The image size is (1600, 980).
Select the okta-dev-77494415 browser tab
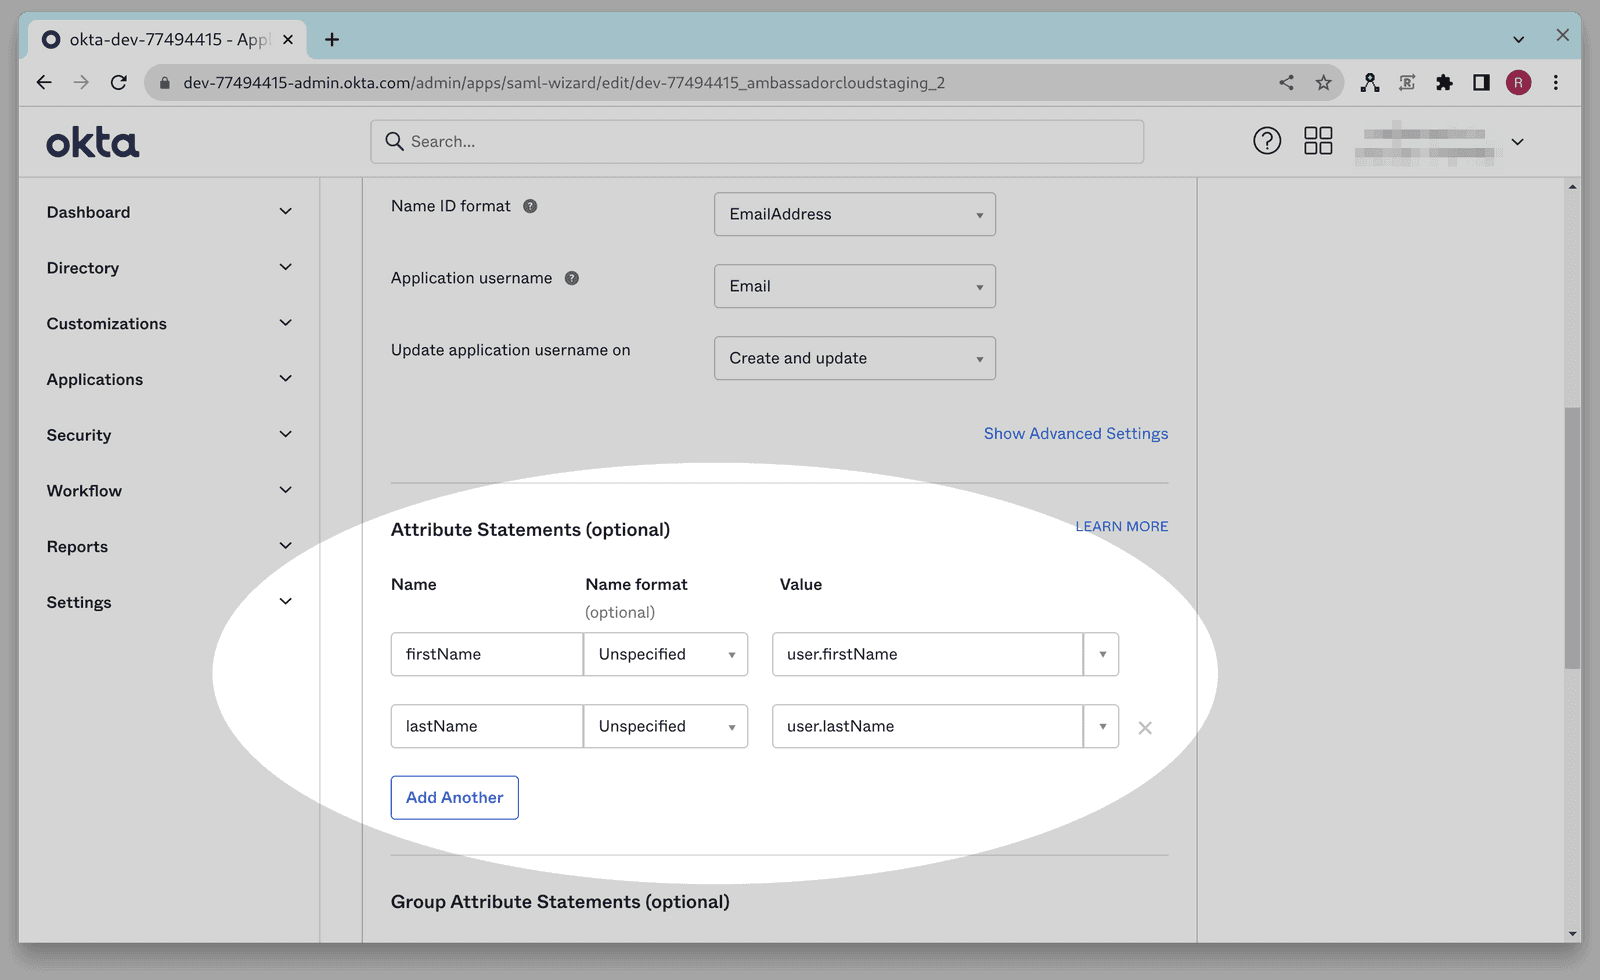[x=169, y=40]
